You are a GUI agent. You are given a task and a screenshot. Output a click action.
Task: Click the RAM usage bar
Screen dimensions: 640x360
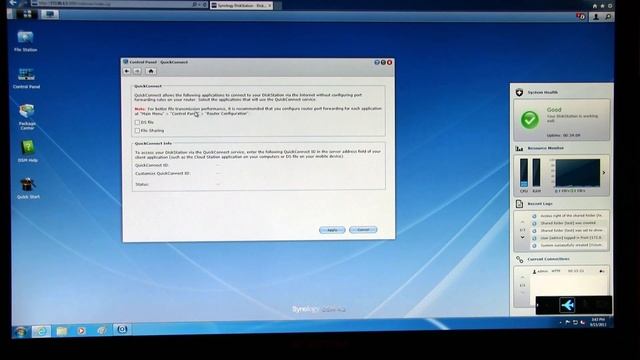click(x=536, y=173)
